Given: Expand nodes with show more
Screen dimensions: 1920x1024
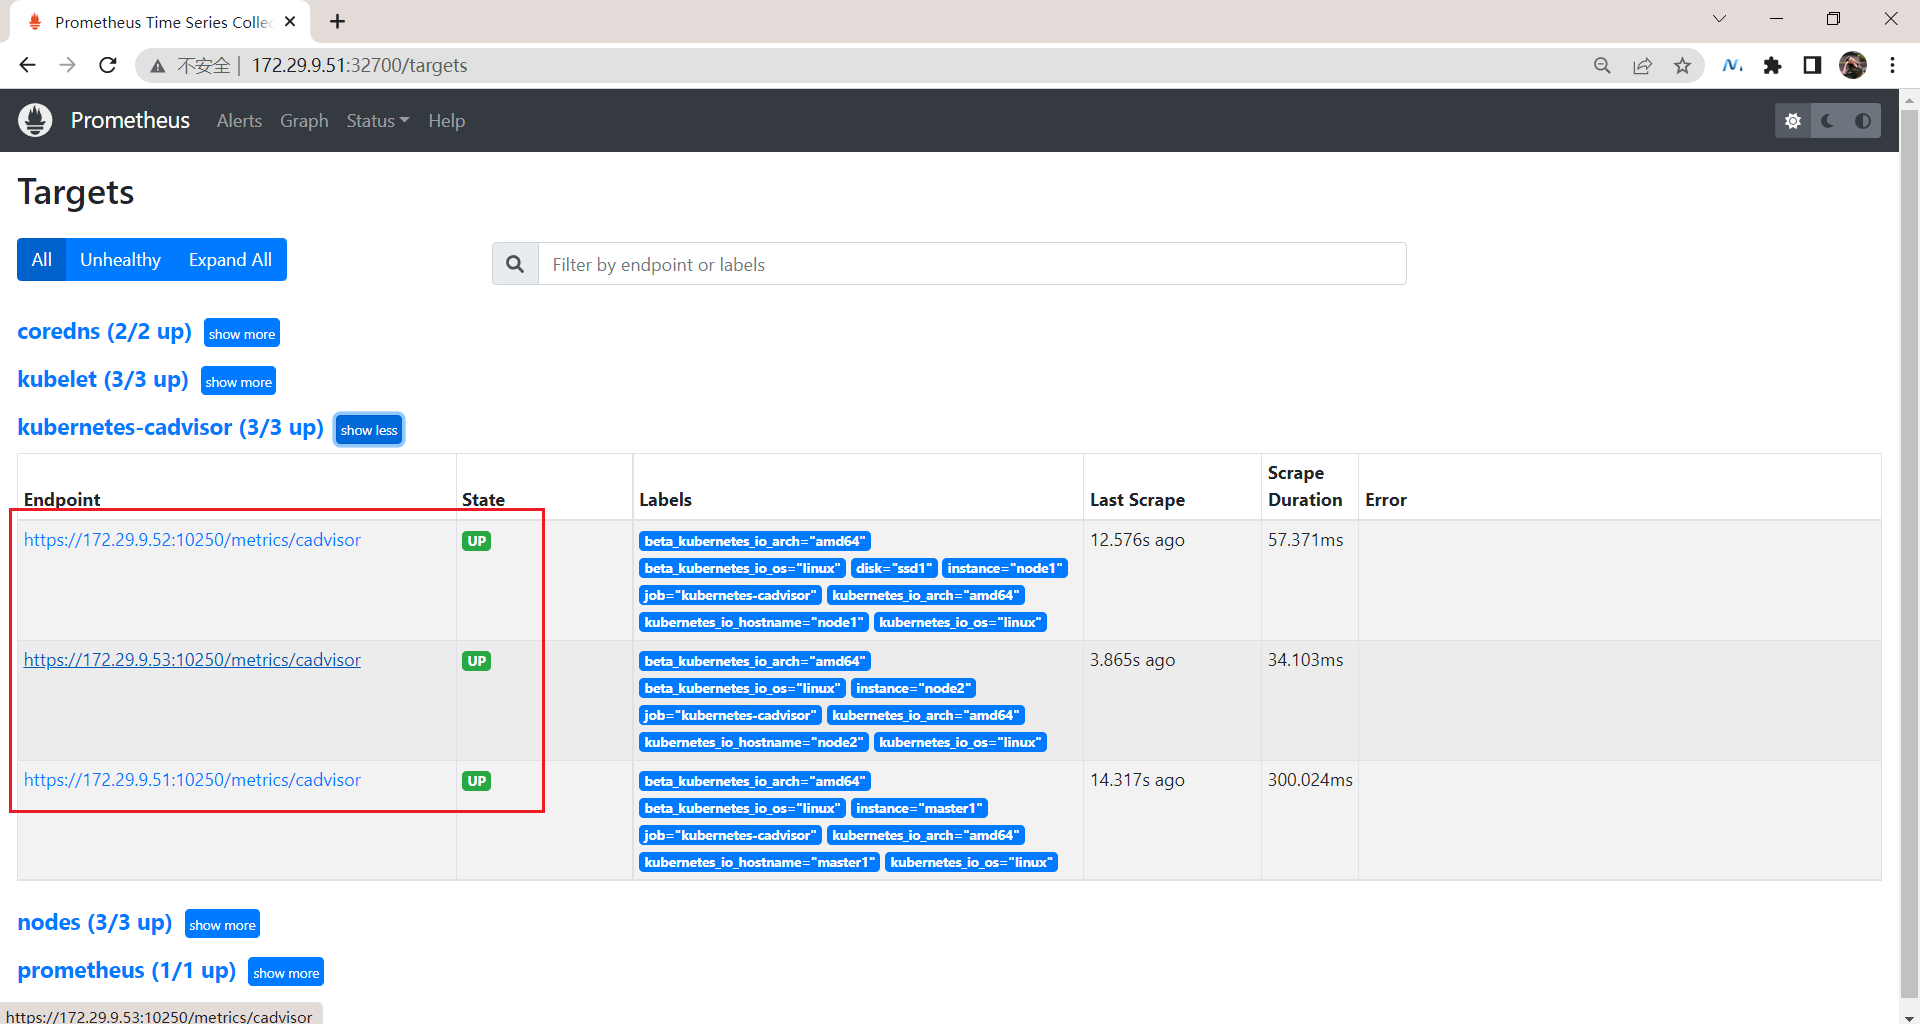Looking at the screenshot, I should pos(222,924).
